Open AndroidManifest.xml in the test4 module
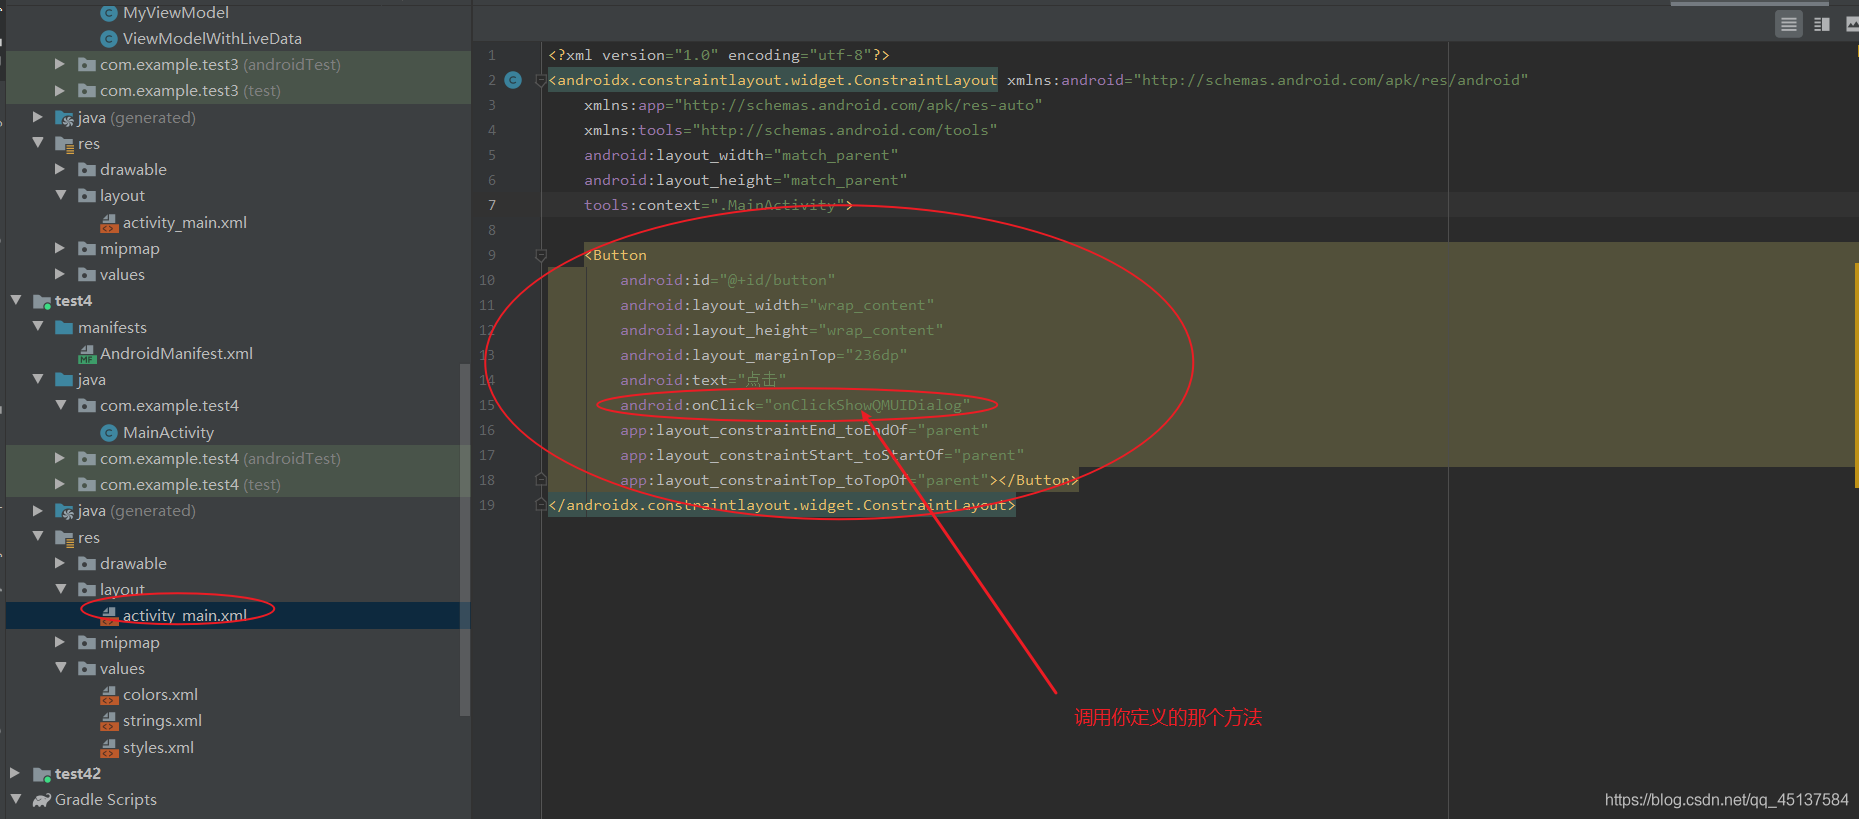 coord(176,353)
